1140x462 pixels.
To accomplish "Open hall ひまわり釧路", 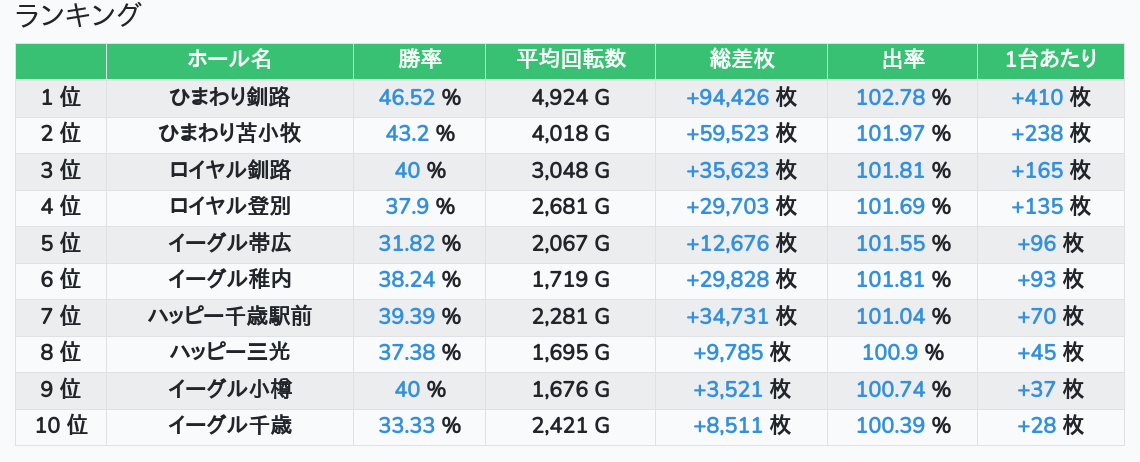I will click(x=230, y=97).
